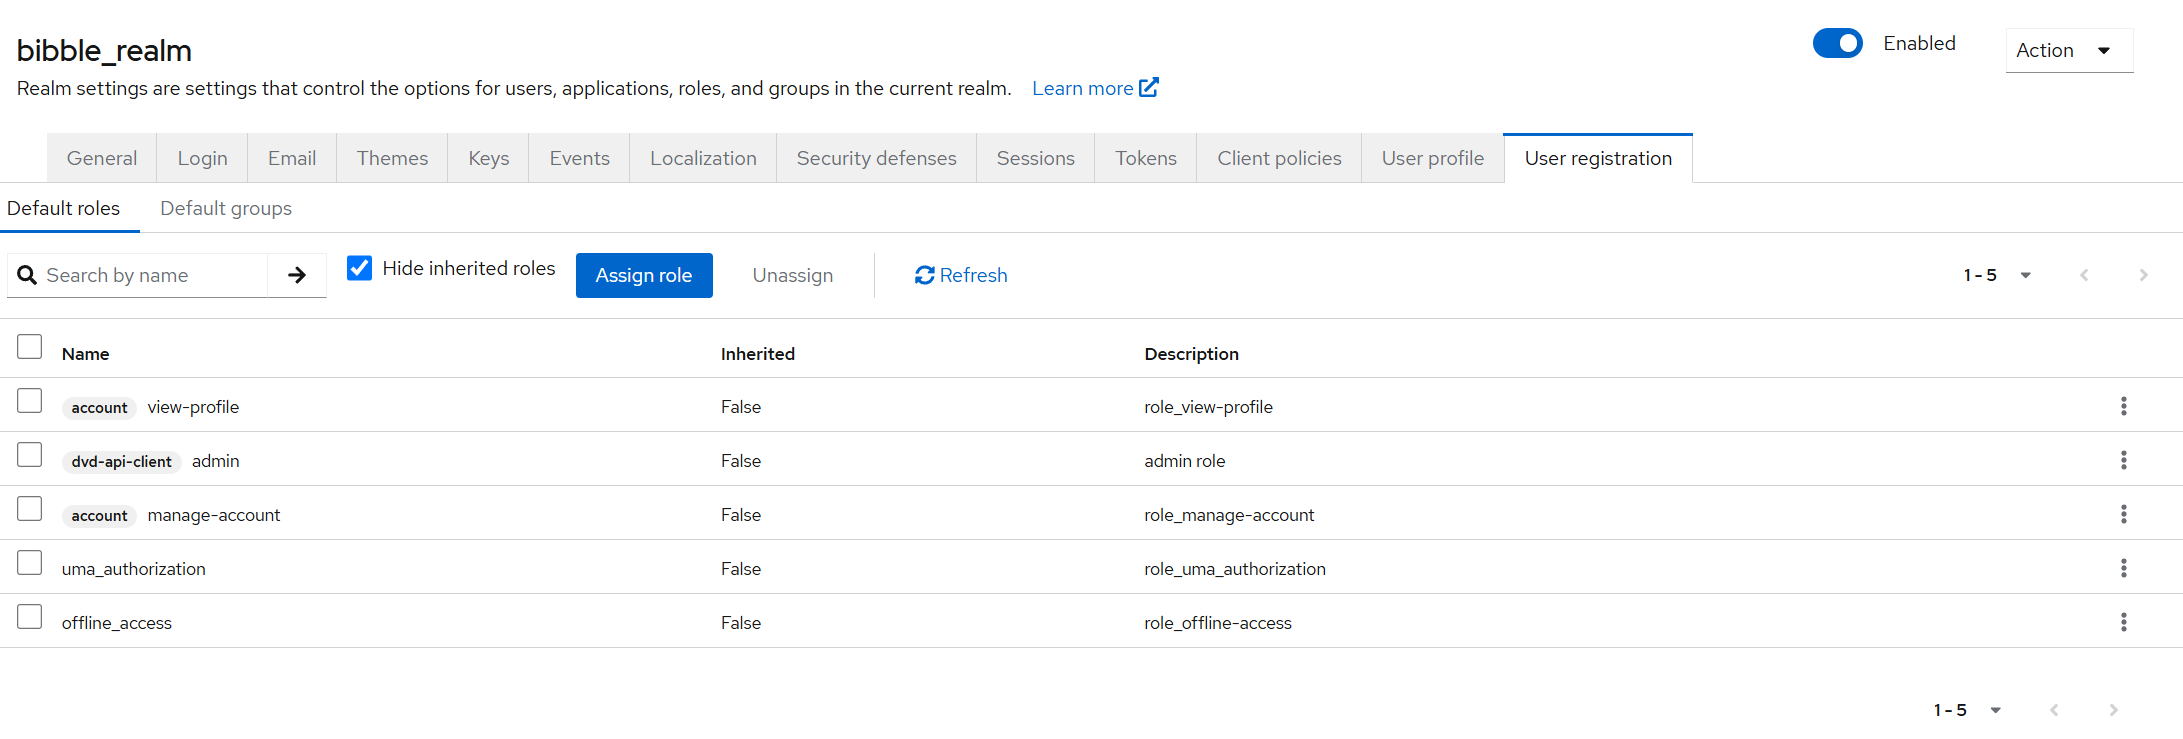2183x739 pixels.
Task: Open the Learn more link
Action: pyautogui.click(x=1095, y=88)
